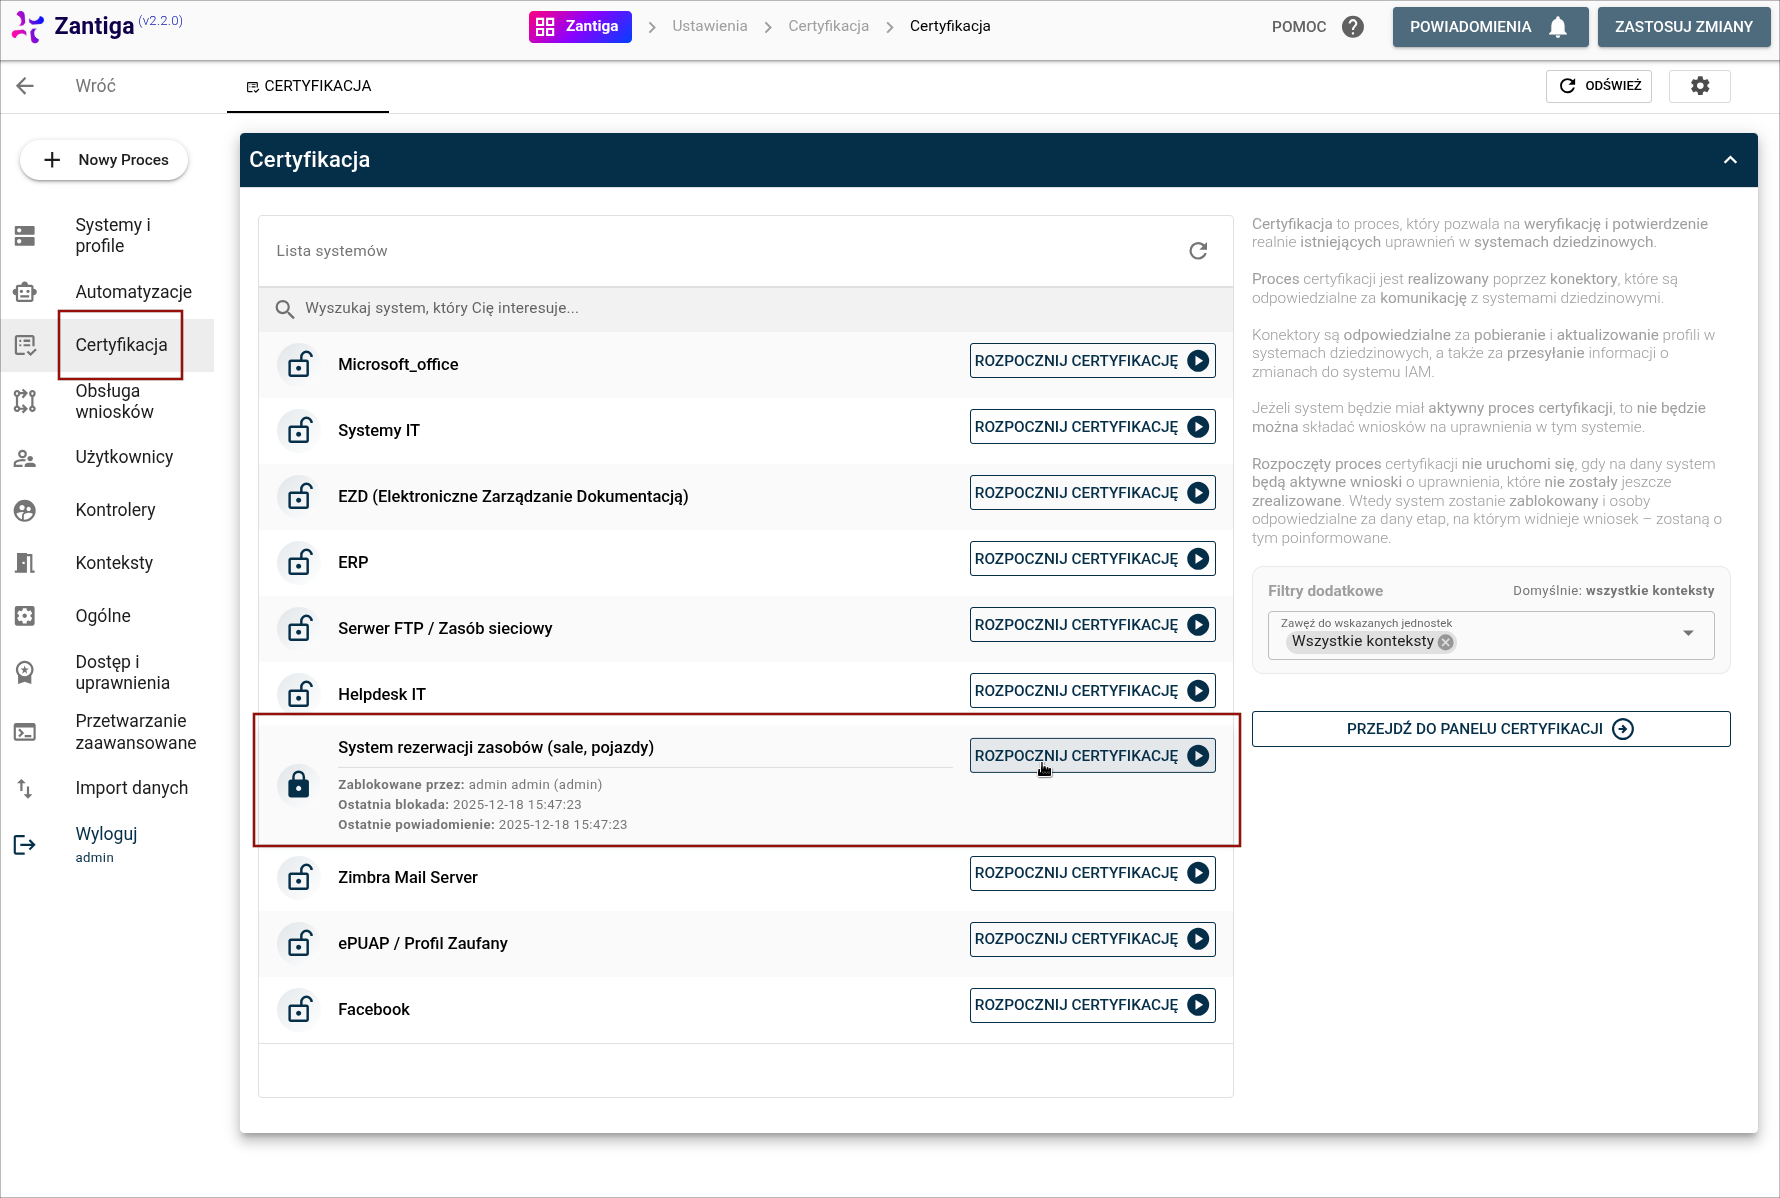Click the settings gear icon next to Odśwież
Viewport: 1780px width, 1198px height.
point(1699,86)
